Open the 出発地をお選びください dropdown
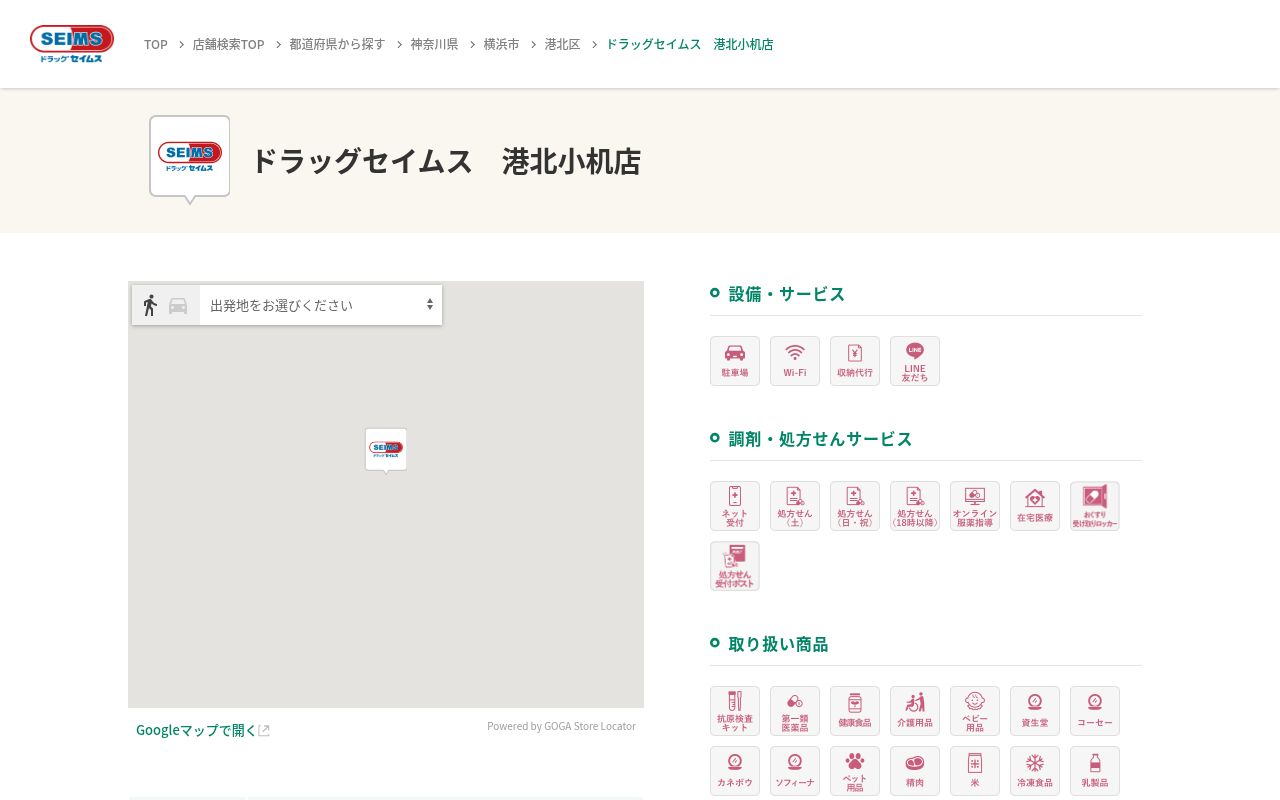 321,305
